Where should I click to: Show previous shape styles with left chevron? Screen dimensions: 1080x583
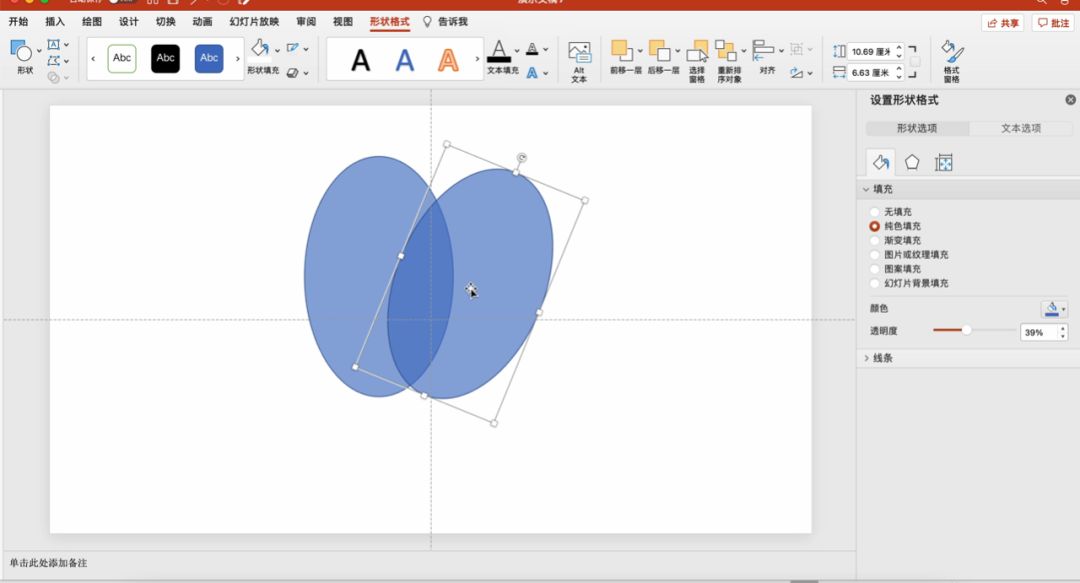(x=93, y=59)
